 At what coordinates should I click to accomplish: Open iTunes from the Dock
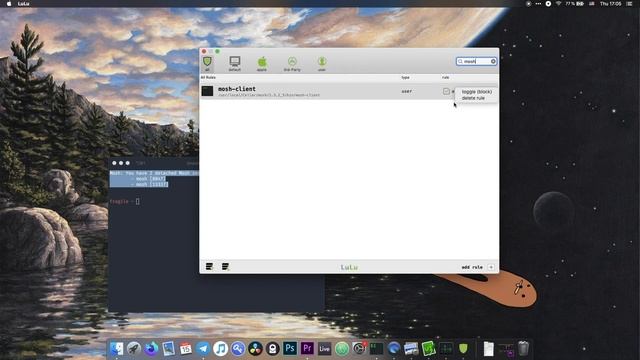click(220, 349)
